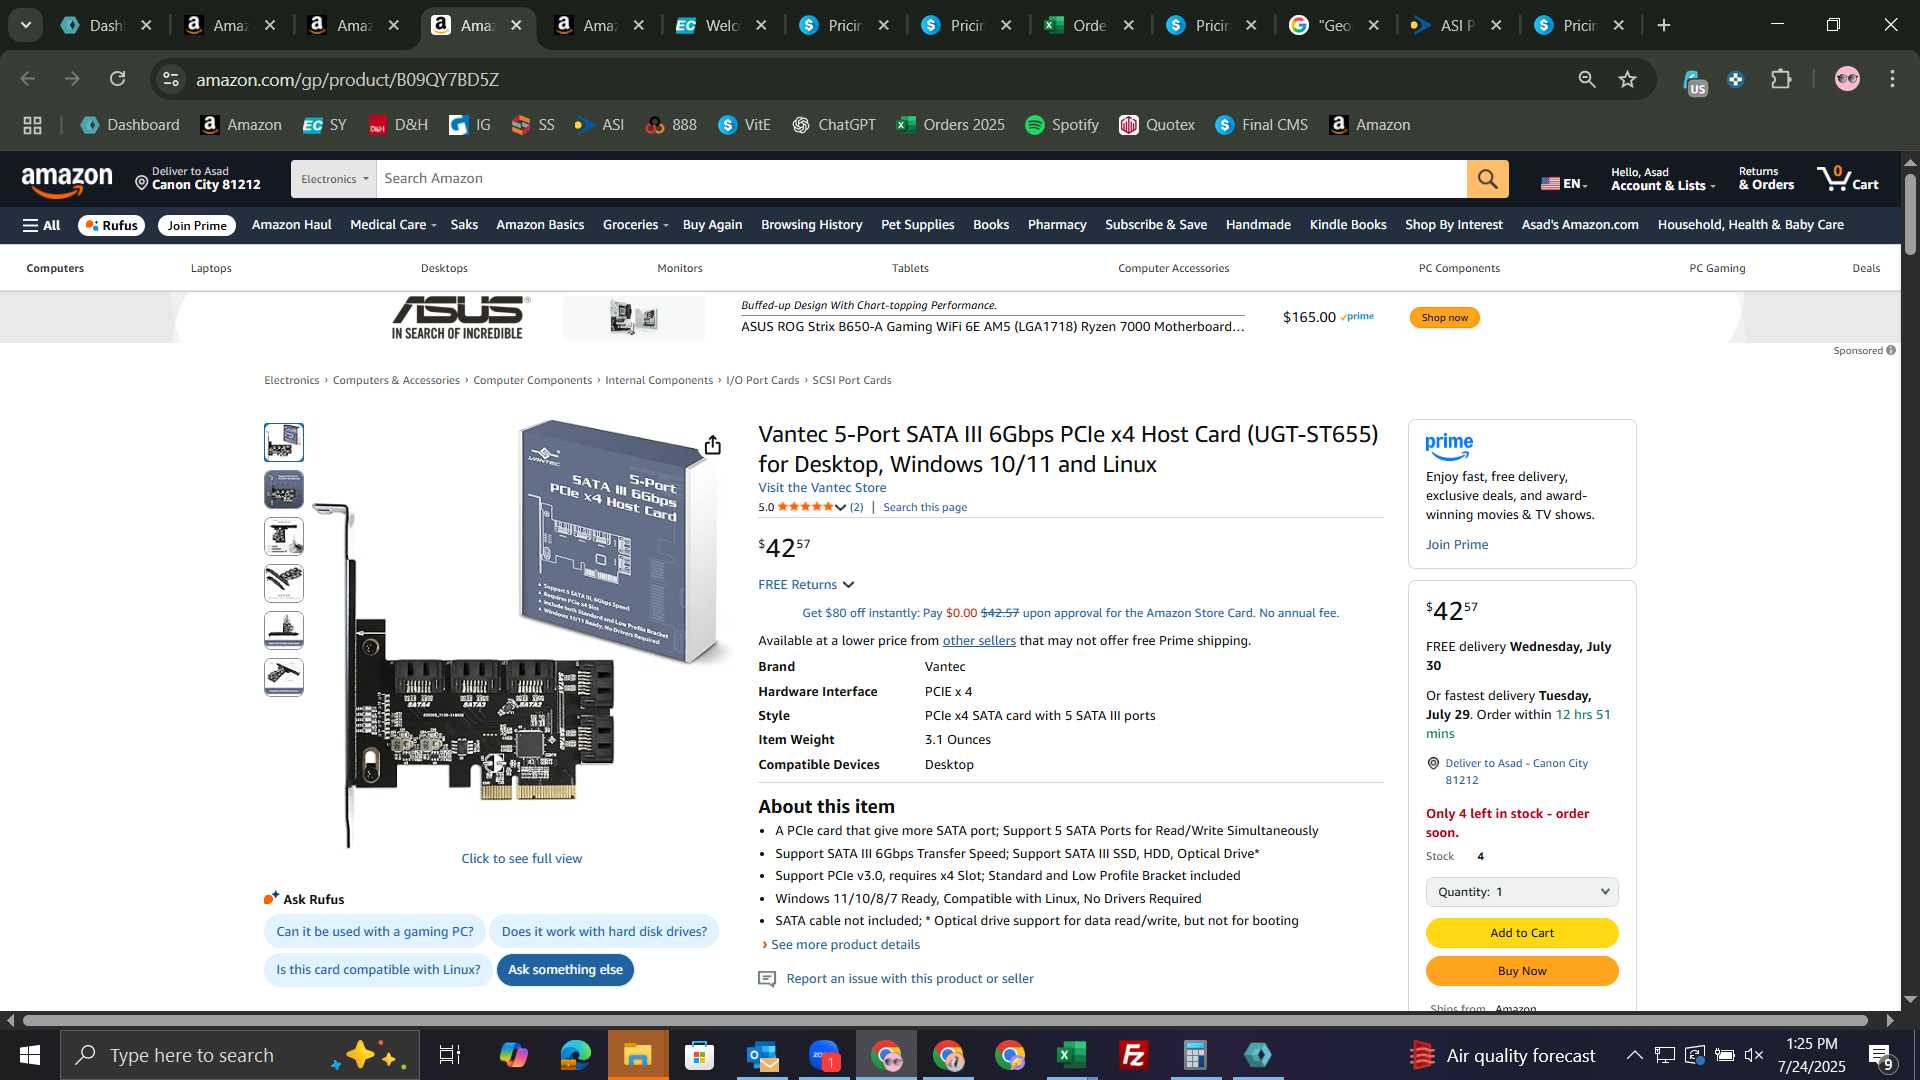Open the Orders 2025 bookmark
1920x1080 pixels.
pyautogui.click(x=951, y=125)
